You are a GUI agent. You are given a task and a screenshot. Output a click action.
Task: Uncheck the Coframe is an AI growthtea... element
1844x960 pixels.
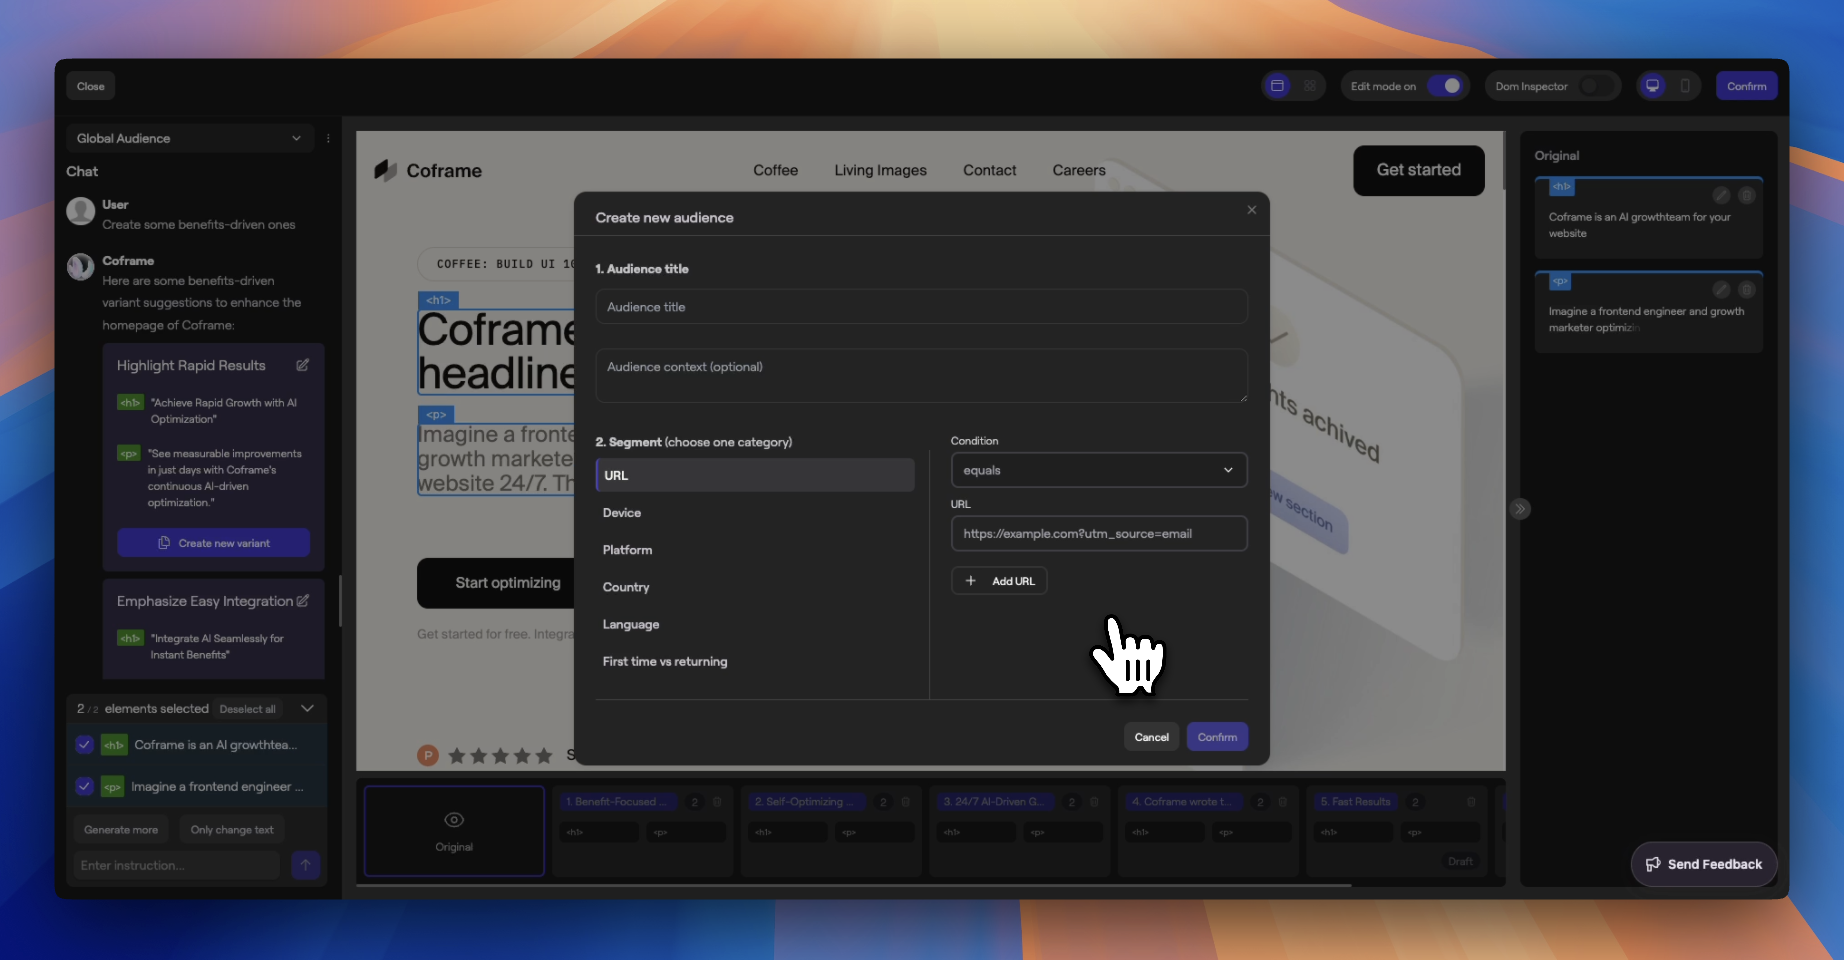(x=84, y=745)
